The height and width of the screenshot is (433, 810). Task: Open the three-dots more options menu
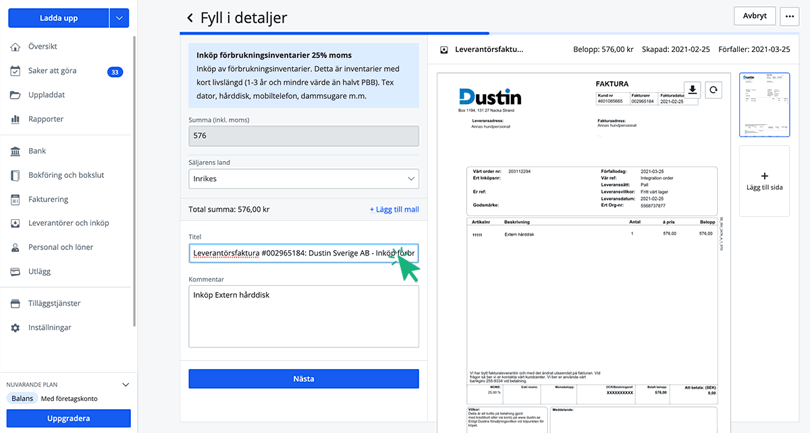(788, 16)
